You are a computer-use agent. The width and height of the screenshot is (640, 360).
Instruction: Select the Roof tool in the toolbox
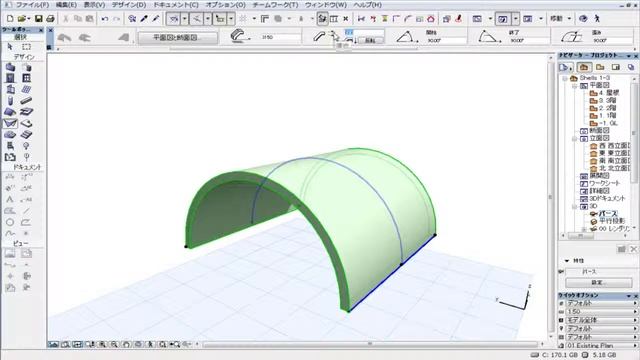tap(10, 112)
